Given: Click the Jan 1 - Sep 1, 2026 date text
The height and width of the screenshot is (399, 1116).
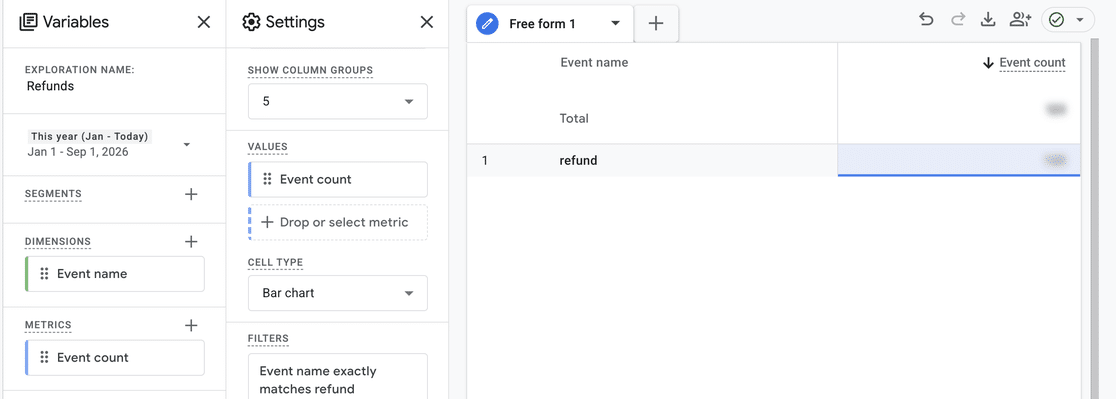Looking at the screenshot, I should pos(78,151).
